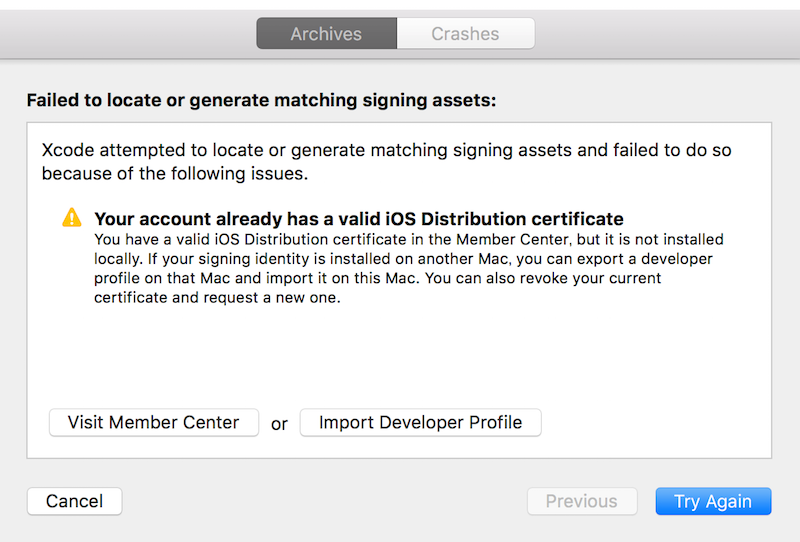800x542 pixels.
Task: Go back with the Previous button
Action: (581, 501)
